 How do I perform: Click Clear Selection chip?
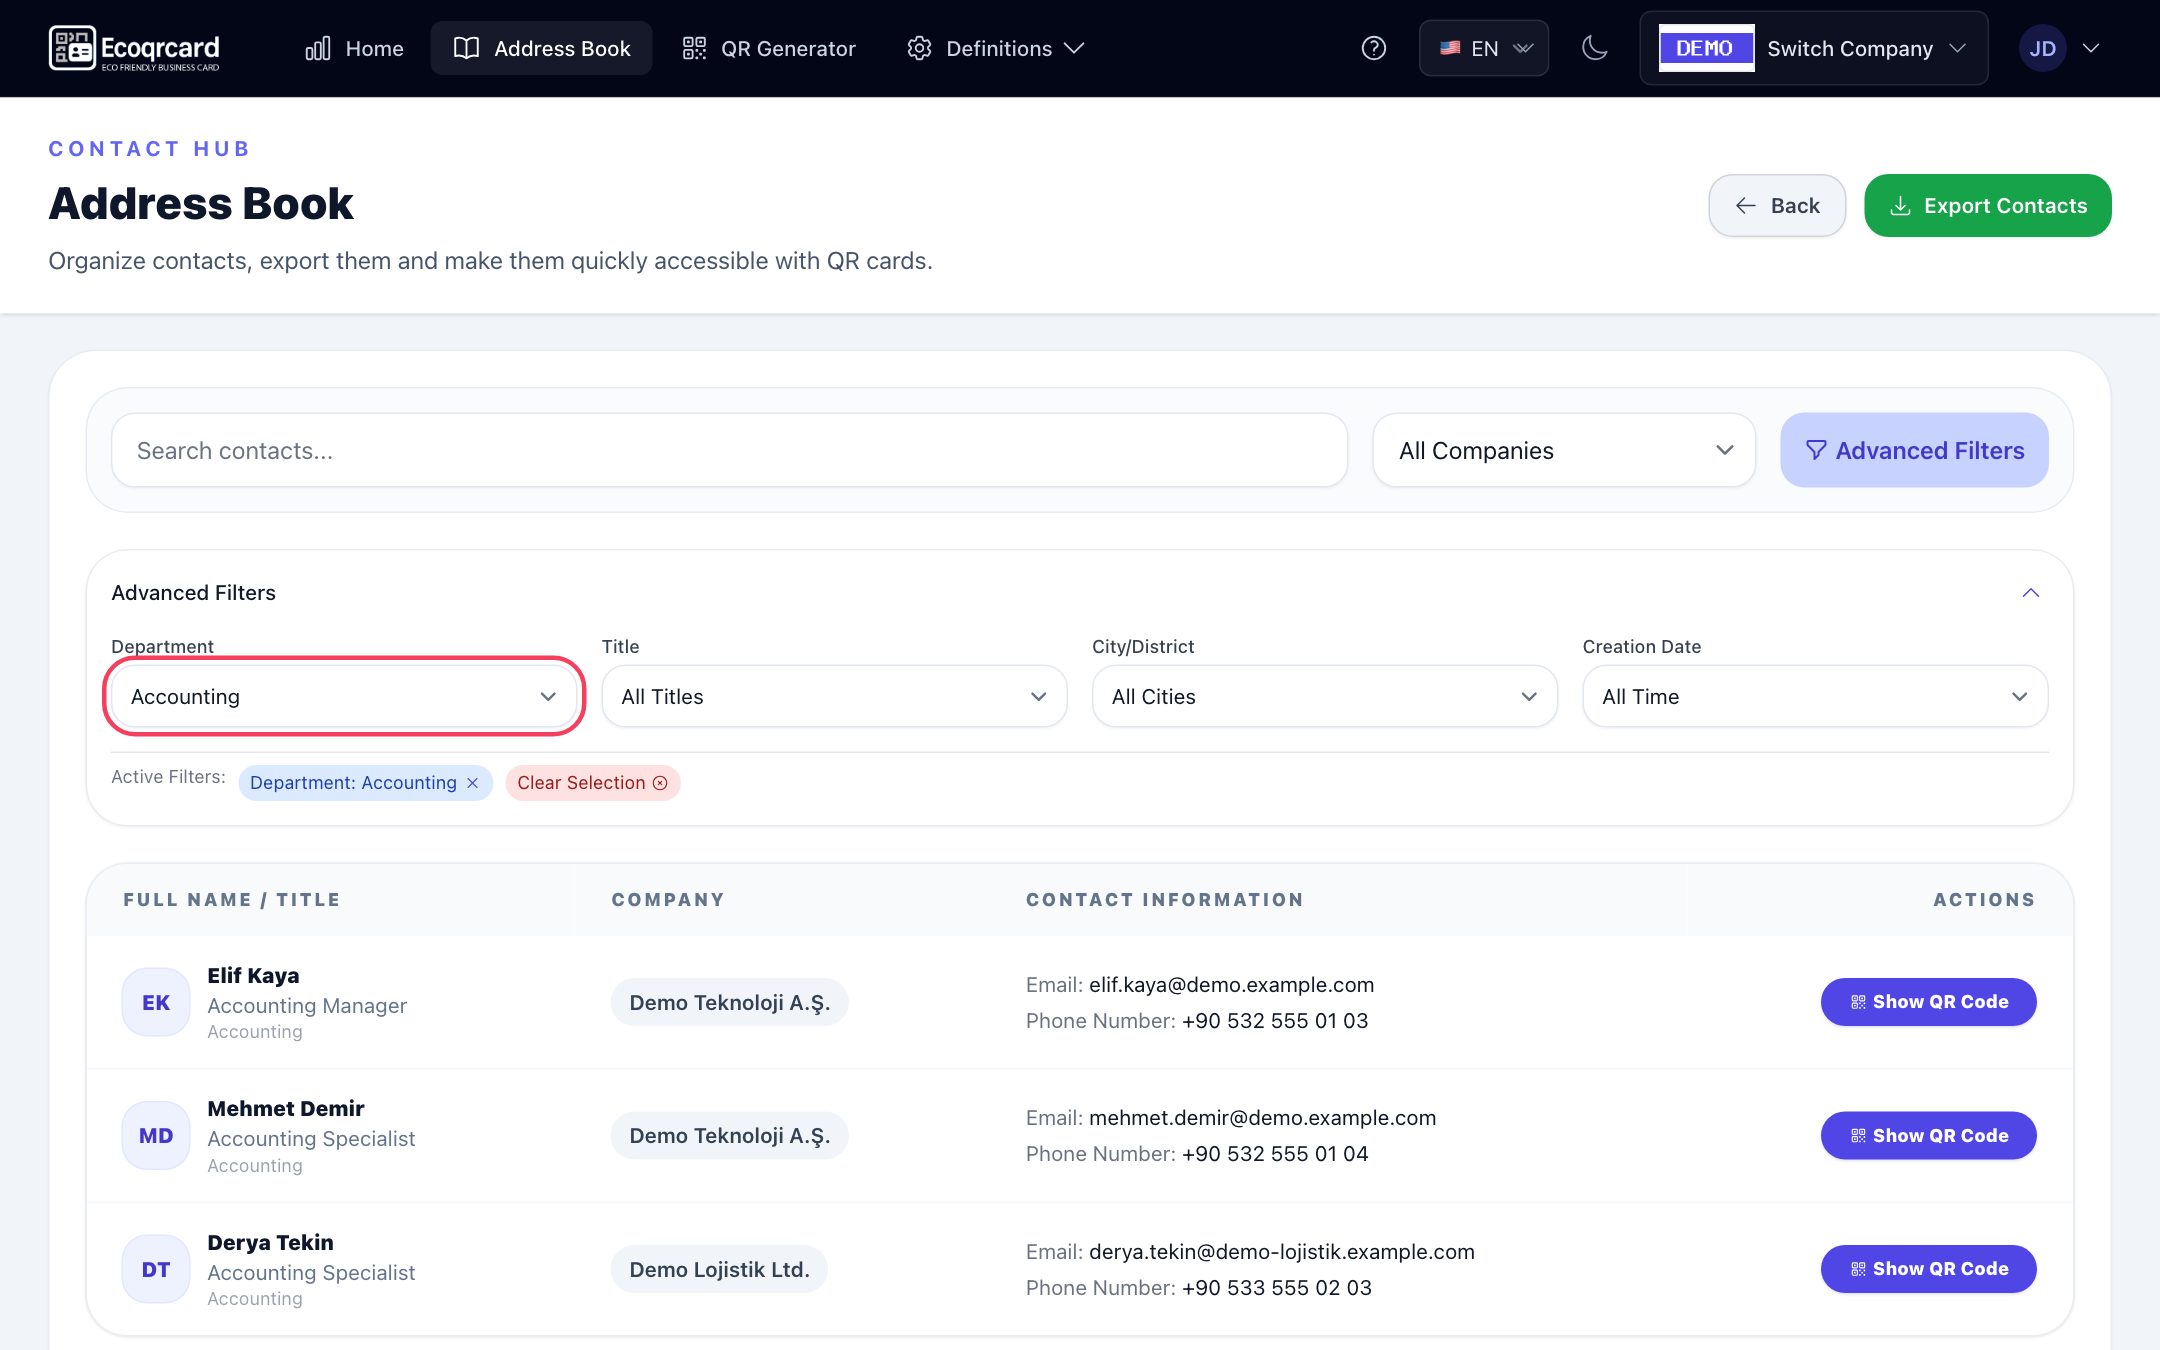[593, 783]
